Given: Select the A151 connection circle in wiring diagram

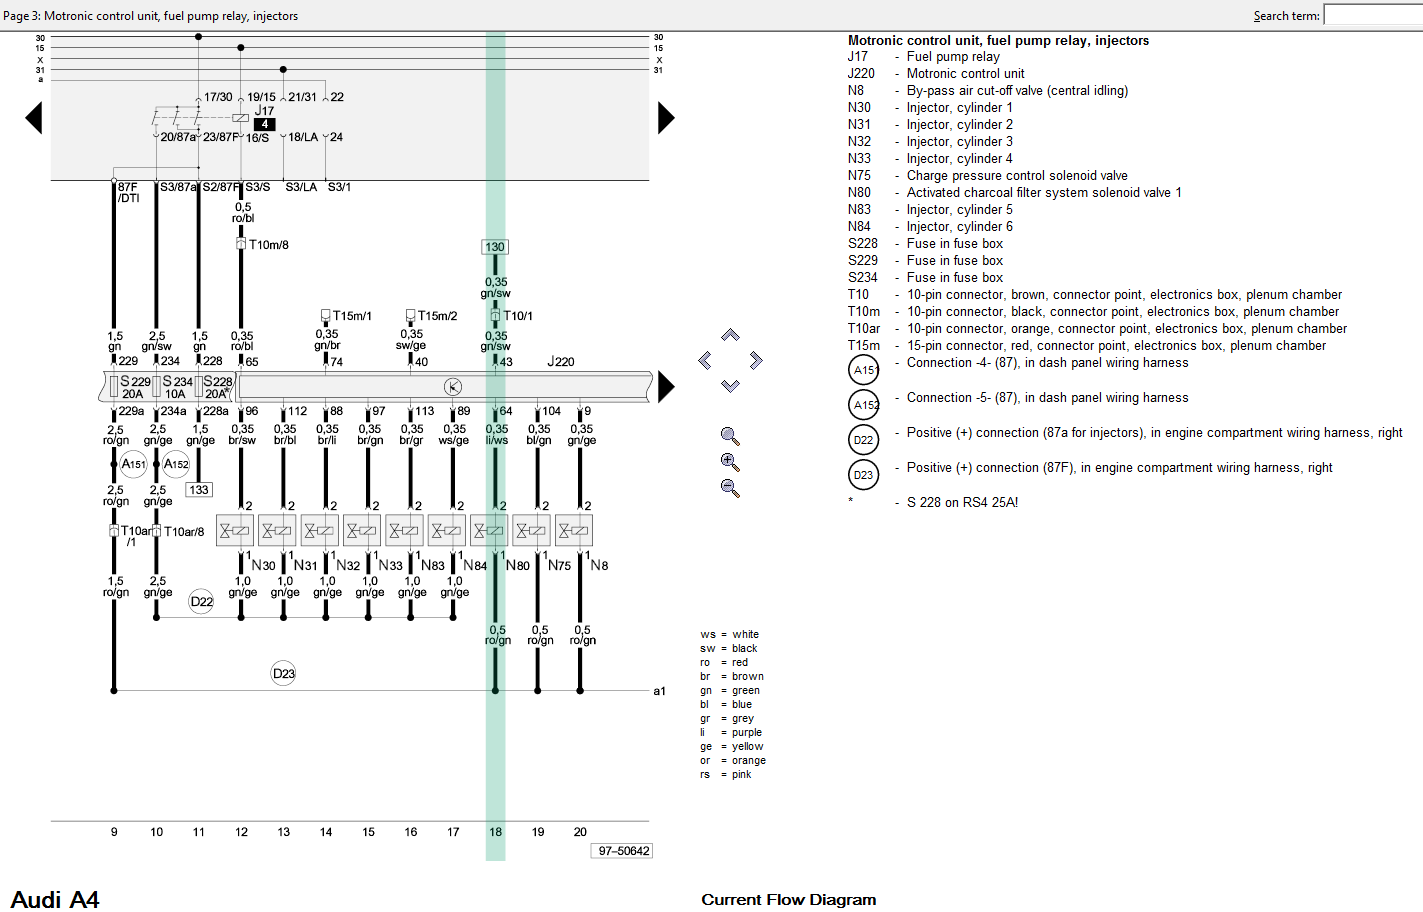Looking at the screenshot, I should [133, 464].
